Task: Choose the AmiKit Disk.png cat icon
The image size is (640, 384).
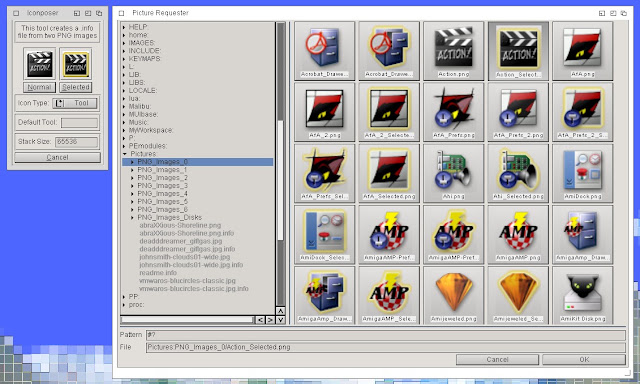Action: pyautogui.click(x=582, y=295)
